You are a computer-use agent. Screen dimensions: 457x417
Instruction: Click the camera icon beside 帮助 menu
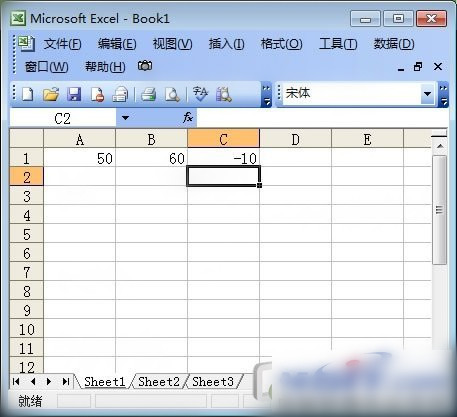pos(145,66)
